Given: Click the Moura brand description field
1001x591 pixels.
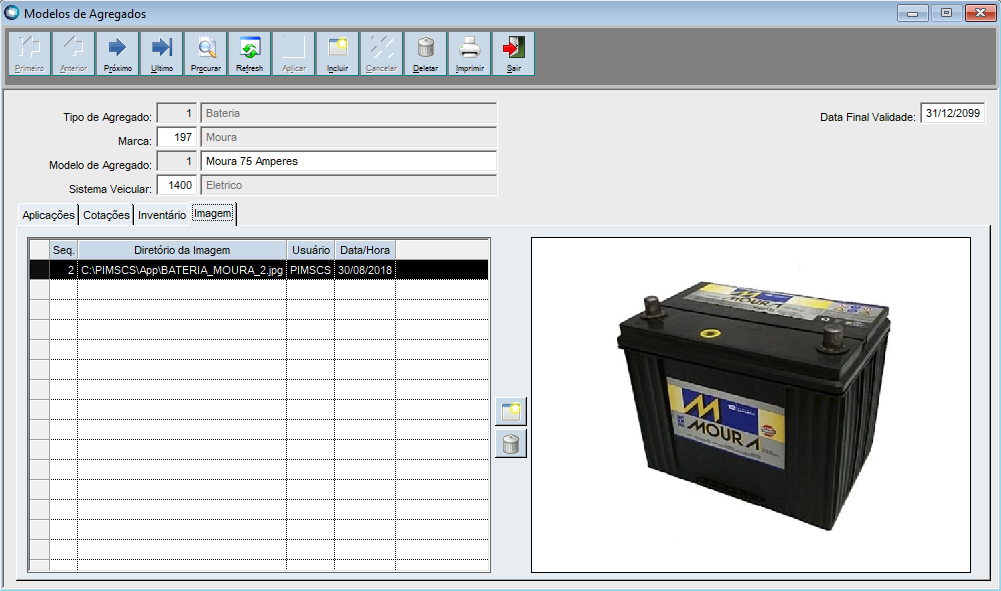Looking at the screenshot, I should pos(349,137).
